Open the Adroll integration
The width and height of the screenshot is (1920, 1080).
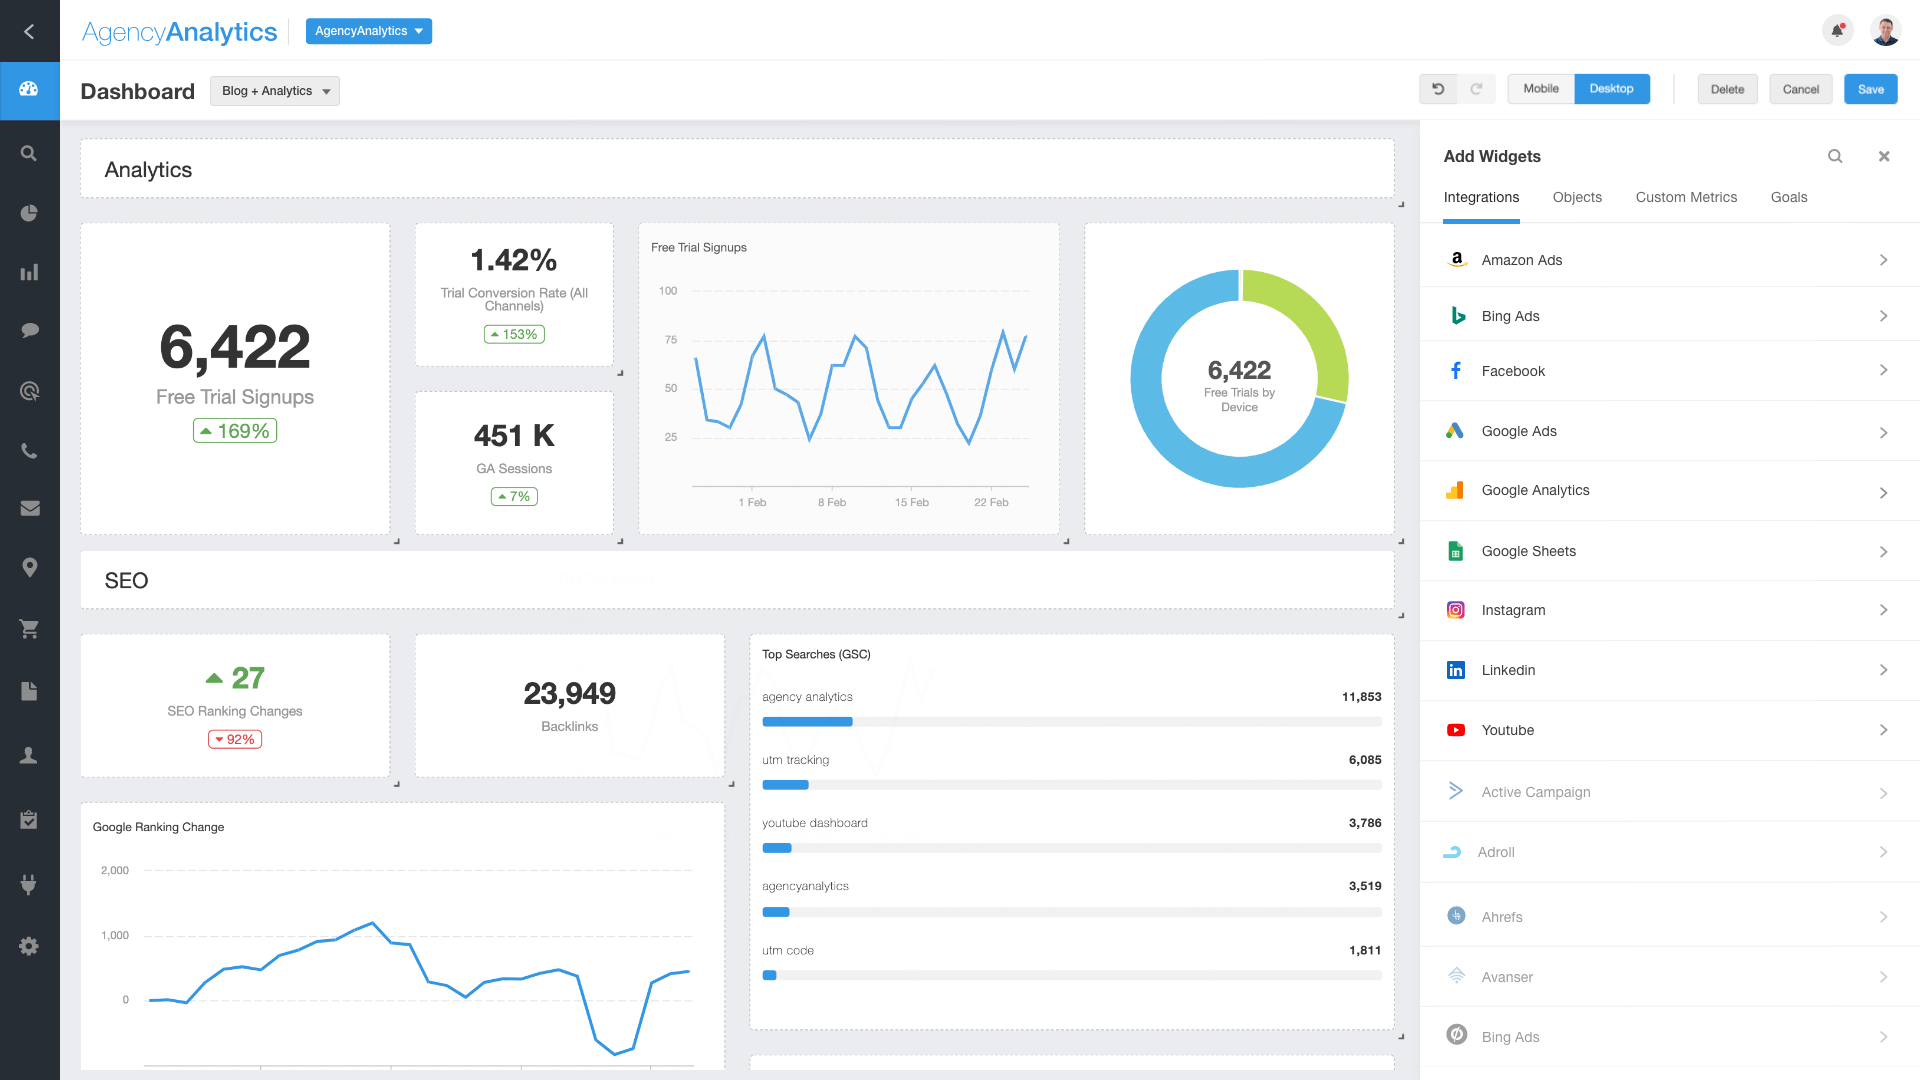click(x=1669, y=852)
